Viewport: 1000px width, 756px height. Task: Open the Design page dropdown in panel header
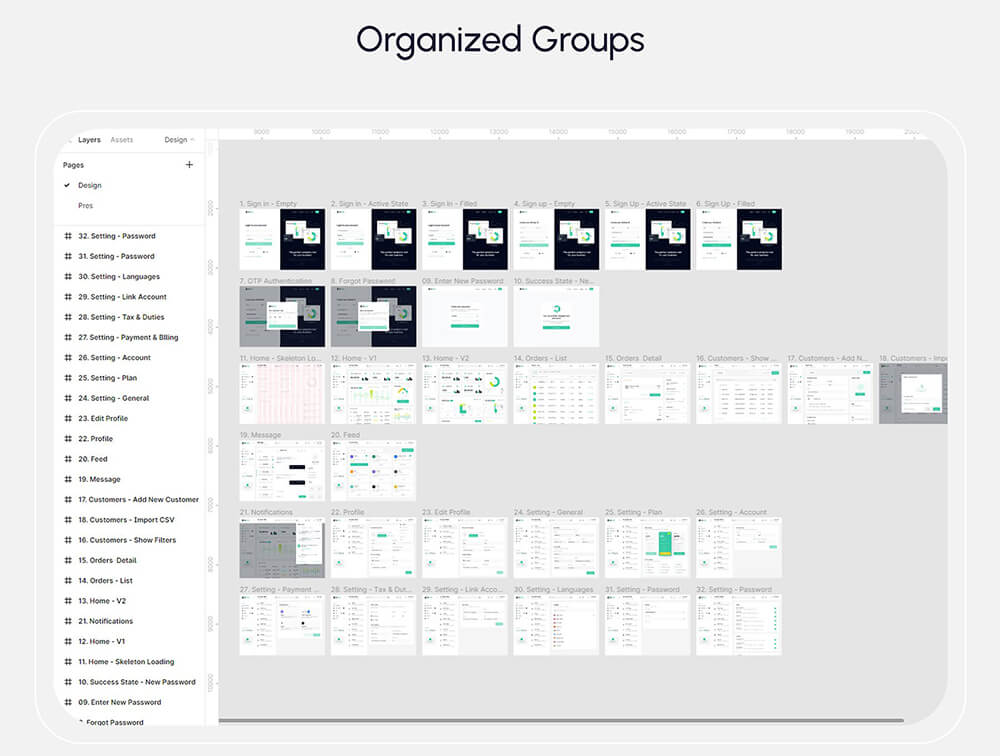tap(179, 140)
